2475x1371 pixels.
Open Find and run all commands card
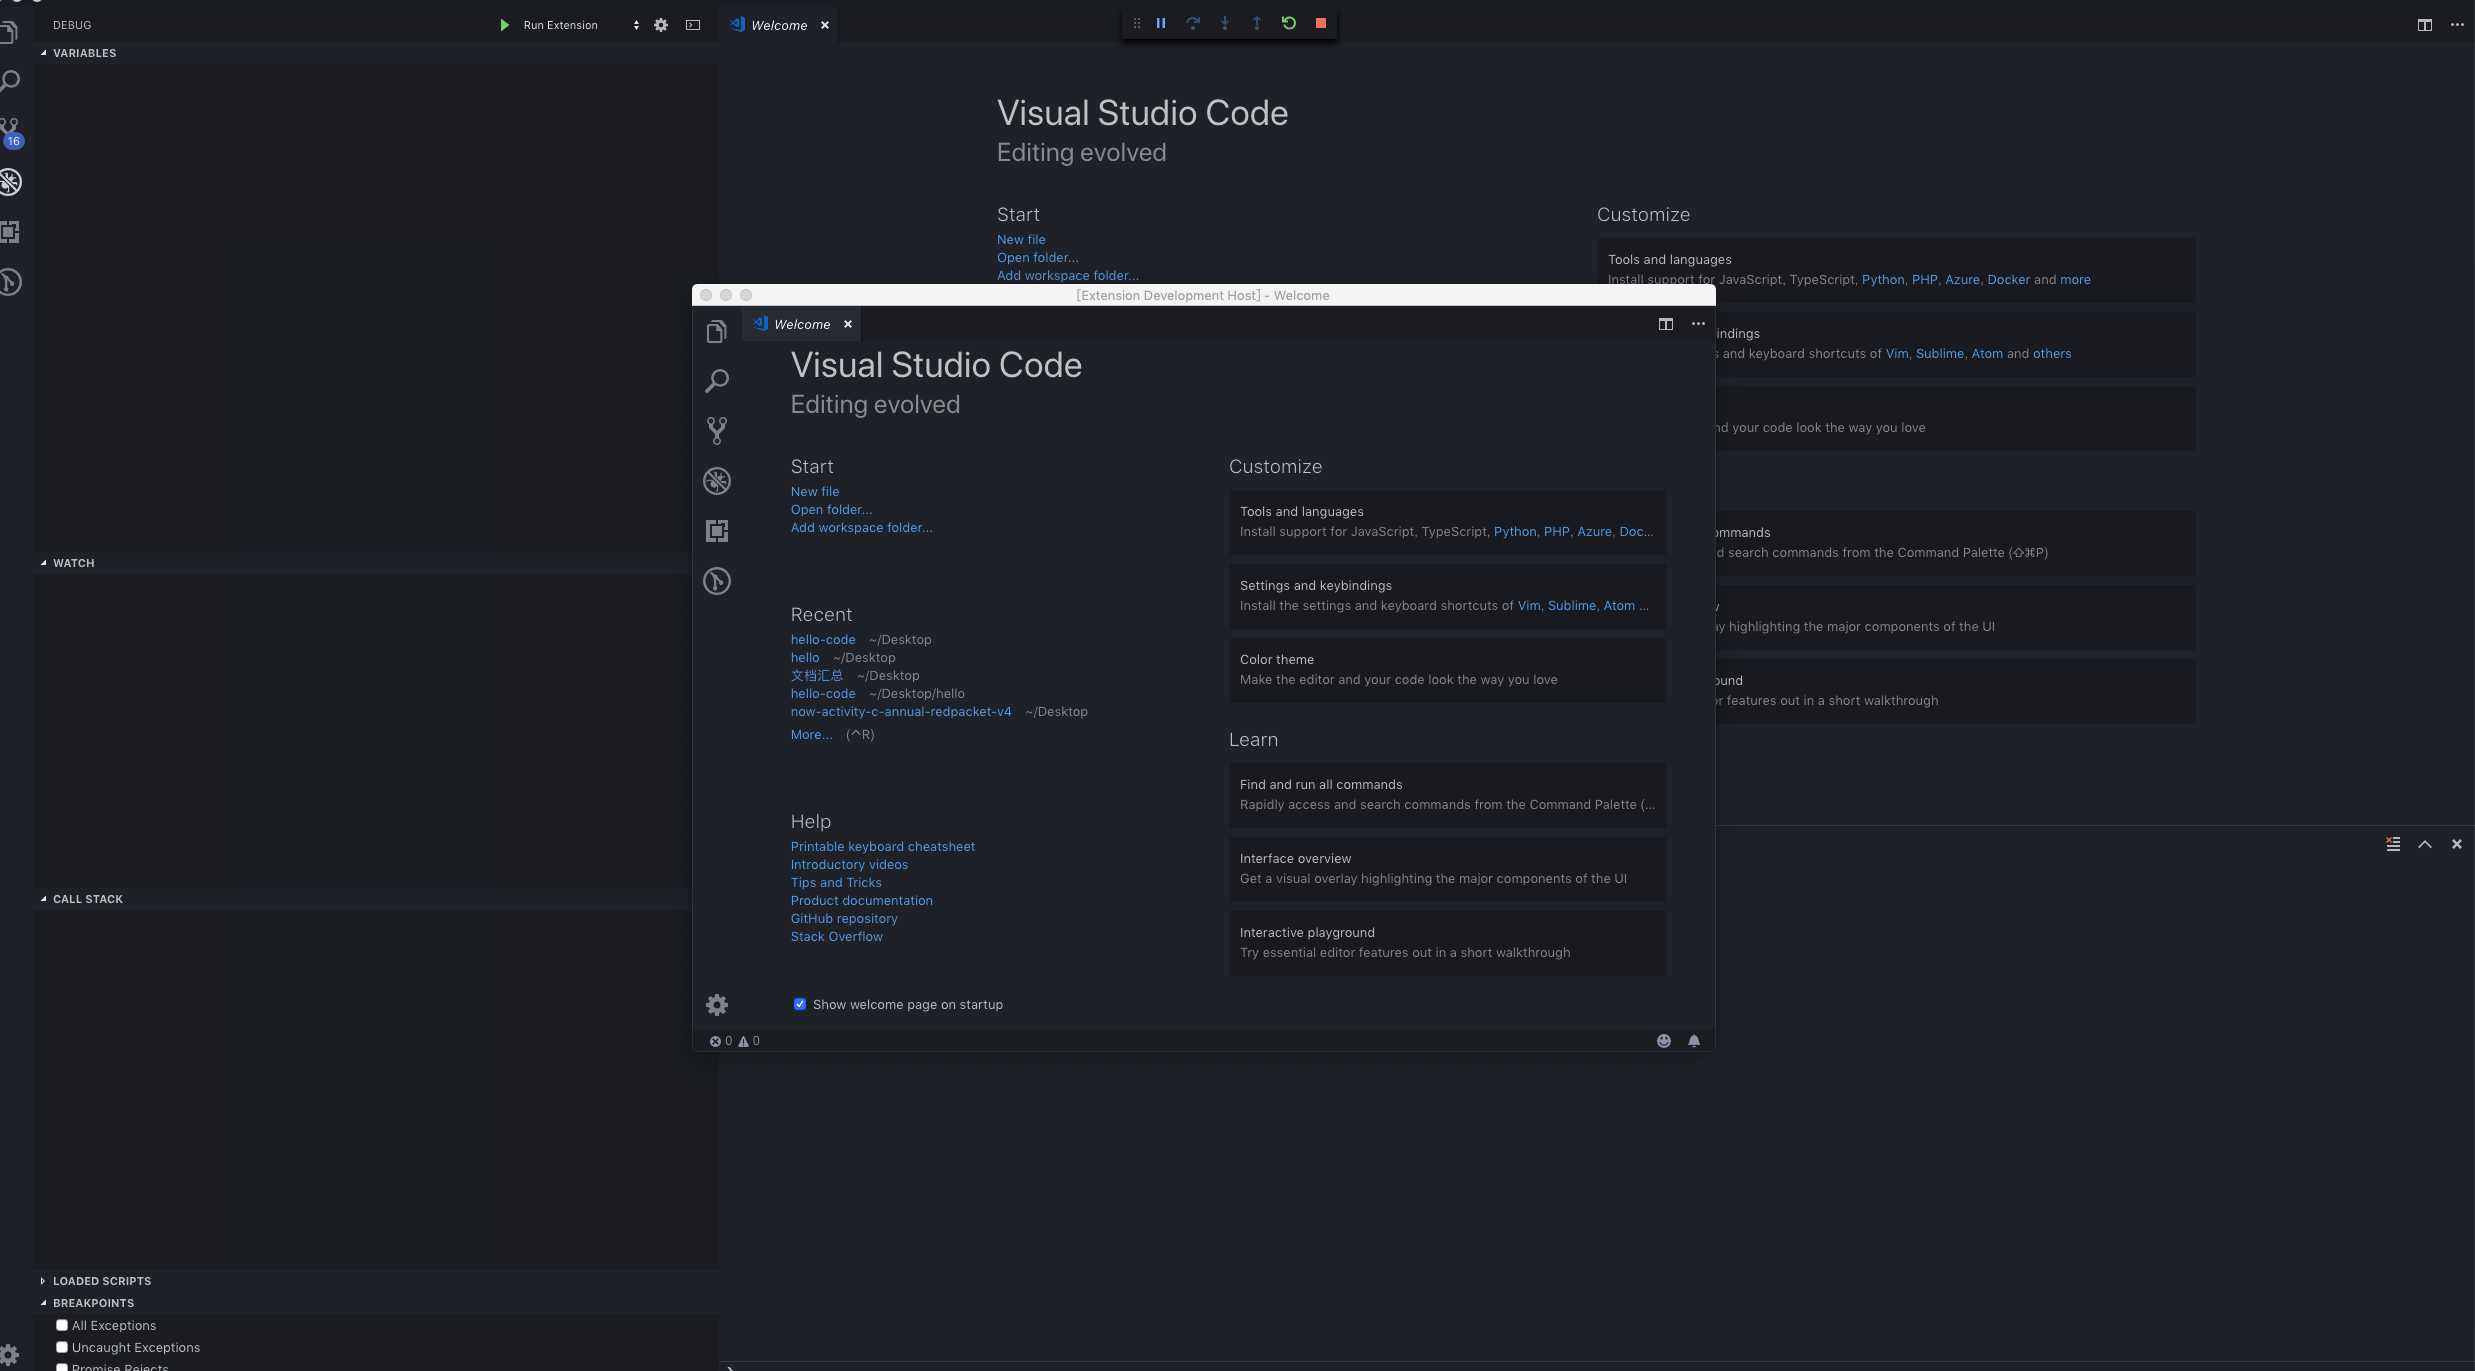pos(1447,794)
